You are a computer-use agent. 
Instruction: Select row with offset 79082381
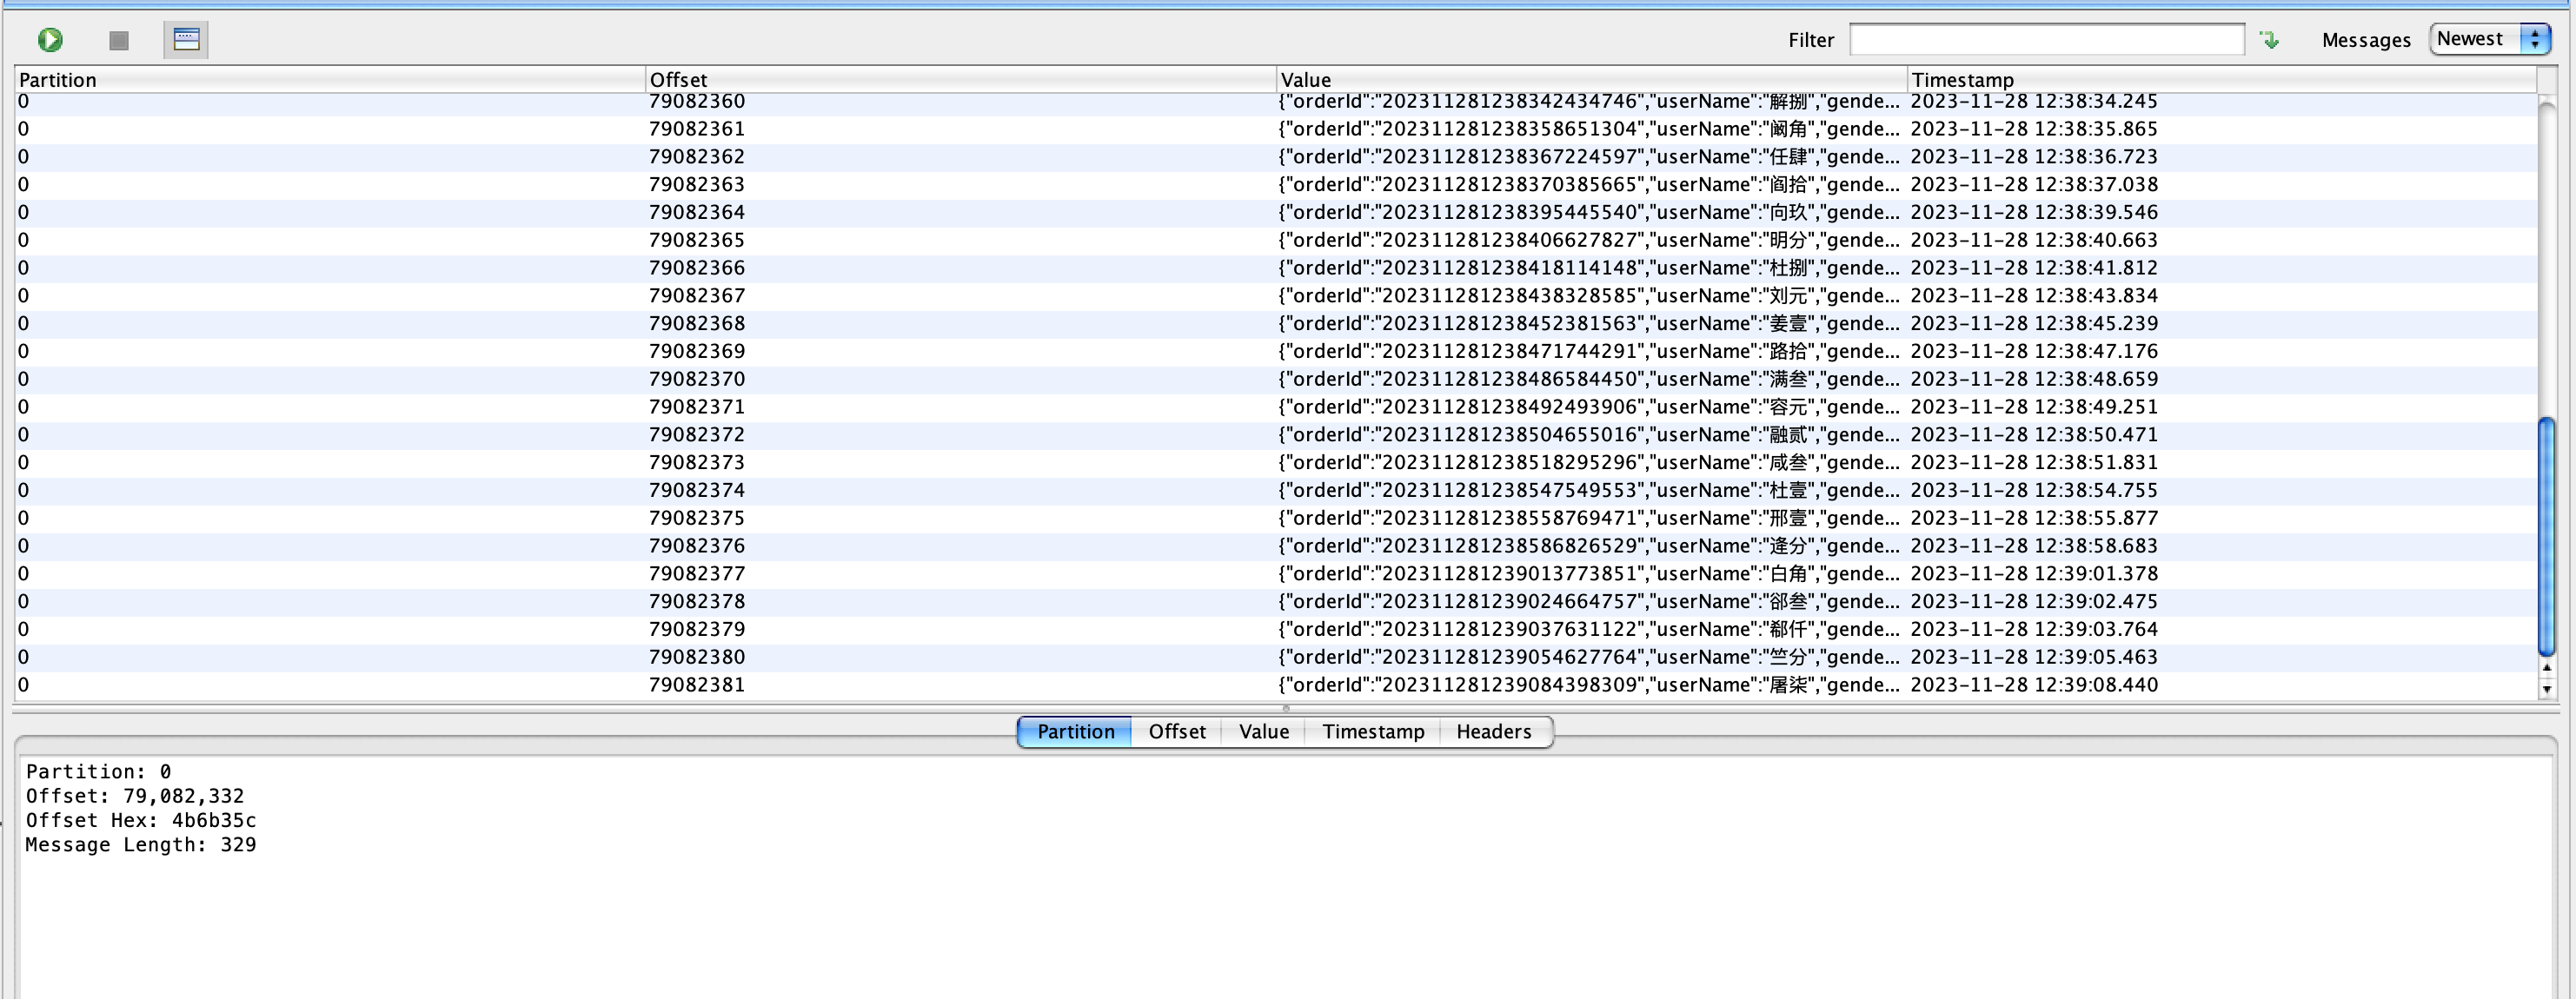click(x=1276, y=685)
